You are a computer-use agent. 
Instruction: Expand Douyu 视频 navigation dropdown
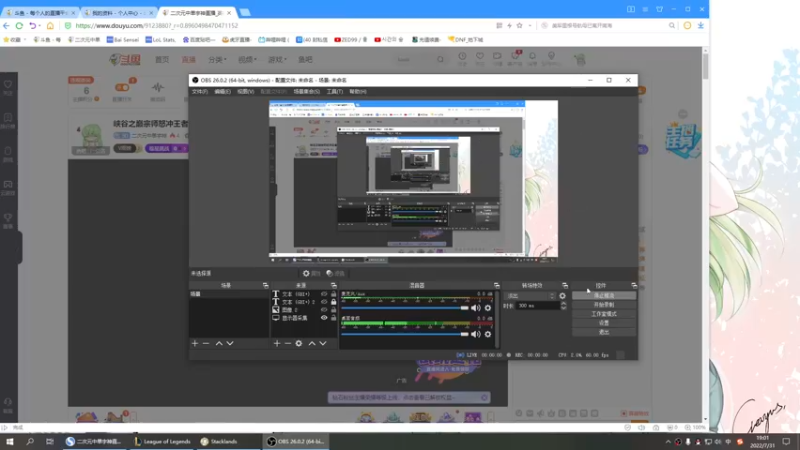[247, 60]
